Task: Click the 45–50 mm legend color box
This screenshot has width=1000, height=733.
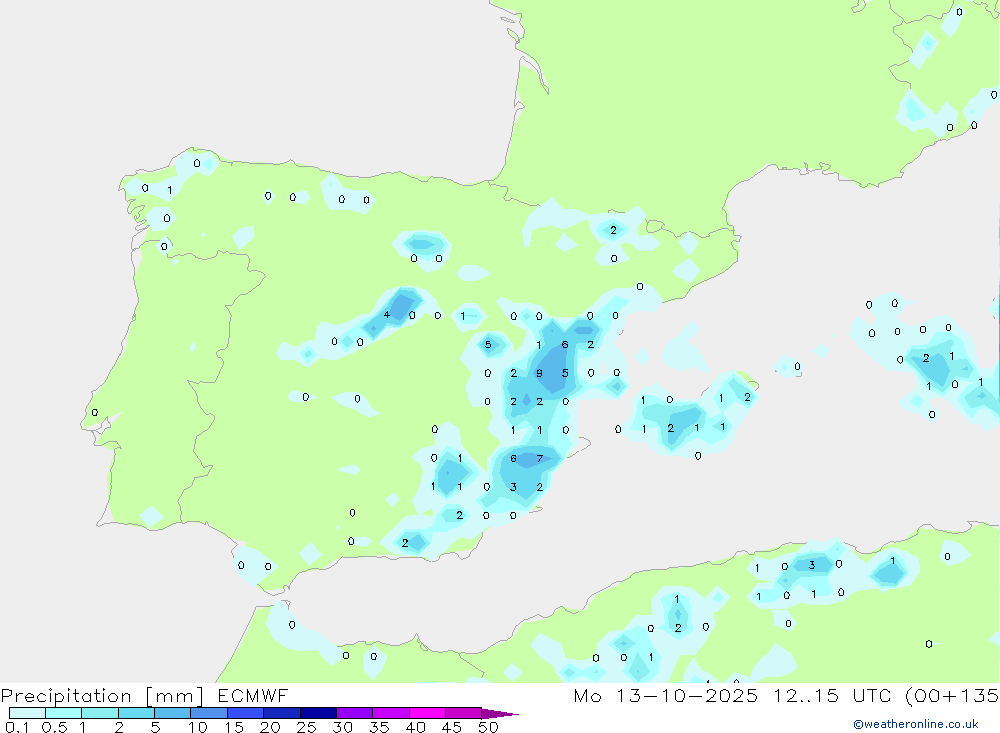Action: (x=464, y=713)
